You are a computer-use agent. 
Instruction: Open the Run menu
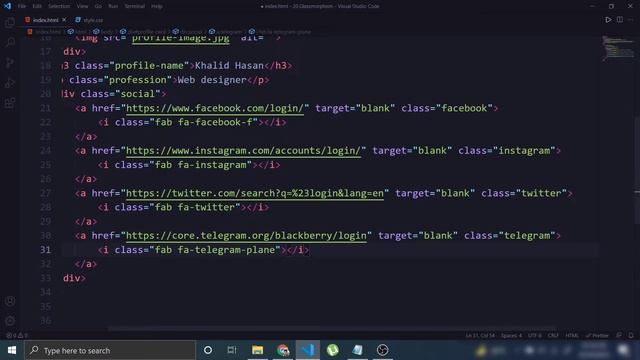113,6
